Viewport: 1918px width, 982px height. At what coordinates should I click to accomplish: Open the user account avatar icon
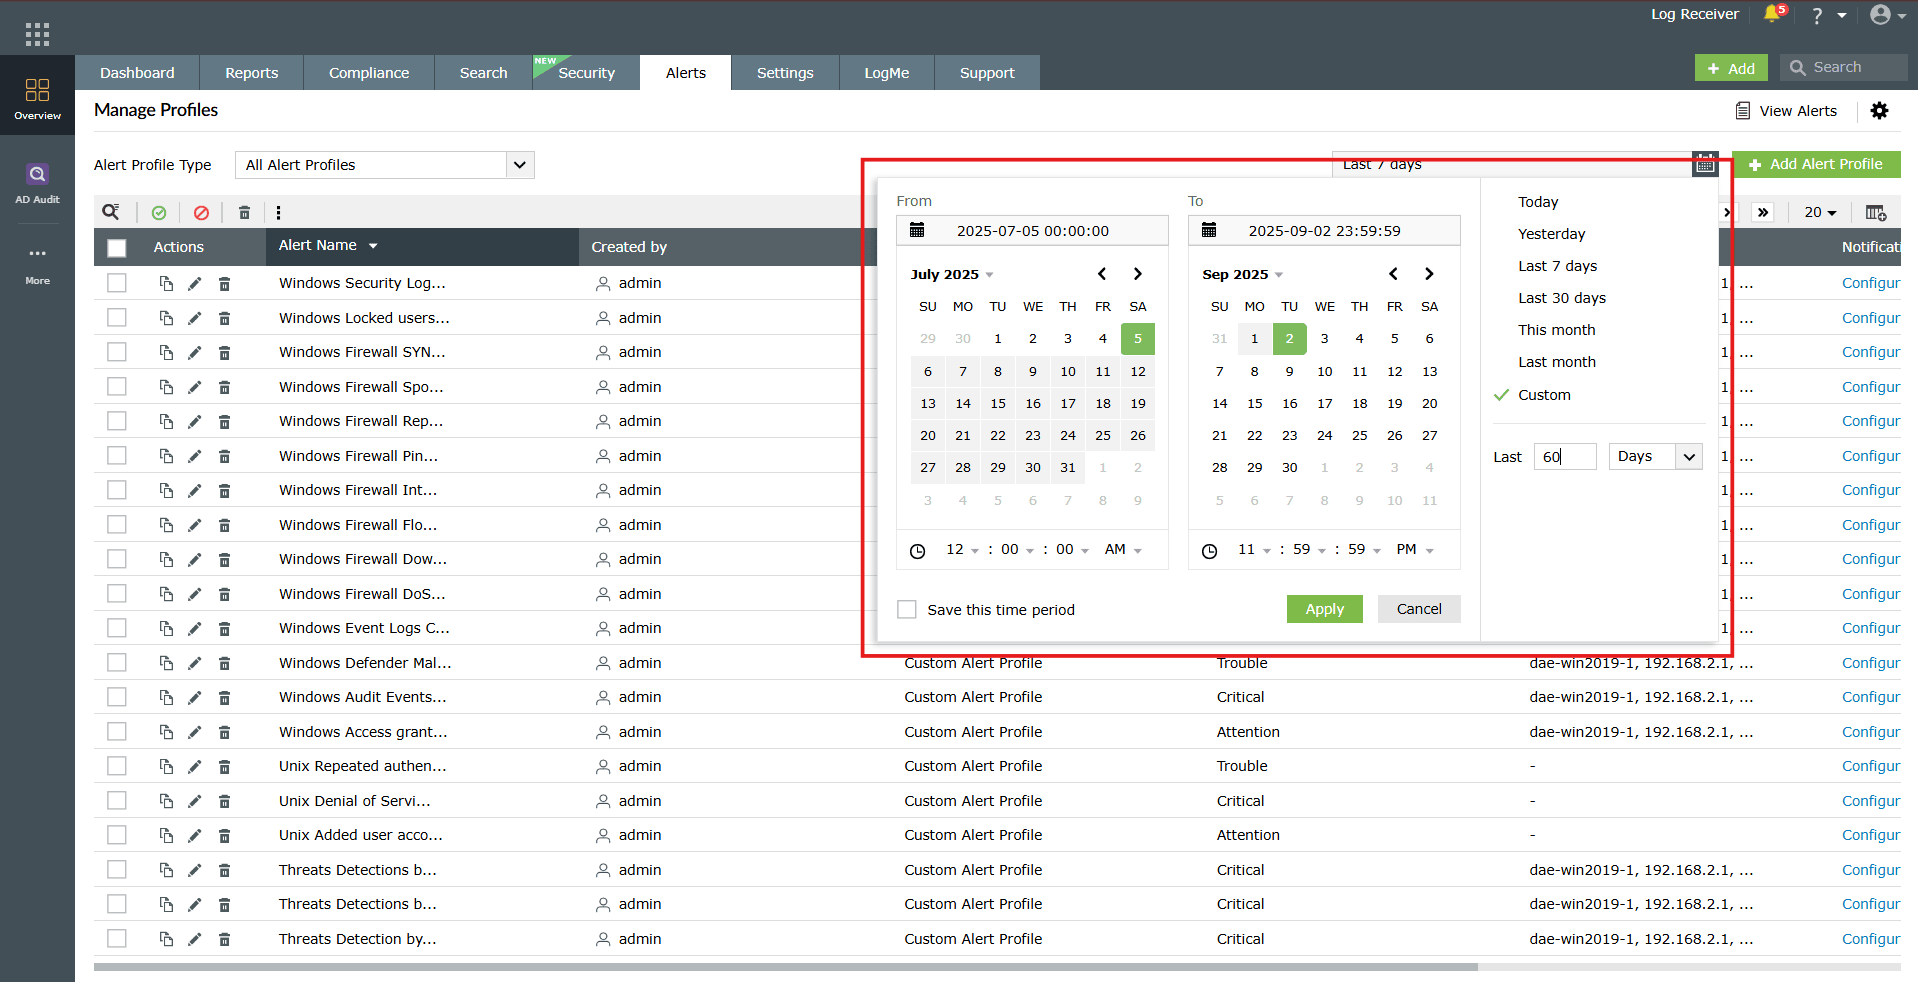point(1880,15)
